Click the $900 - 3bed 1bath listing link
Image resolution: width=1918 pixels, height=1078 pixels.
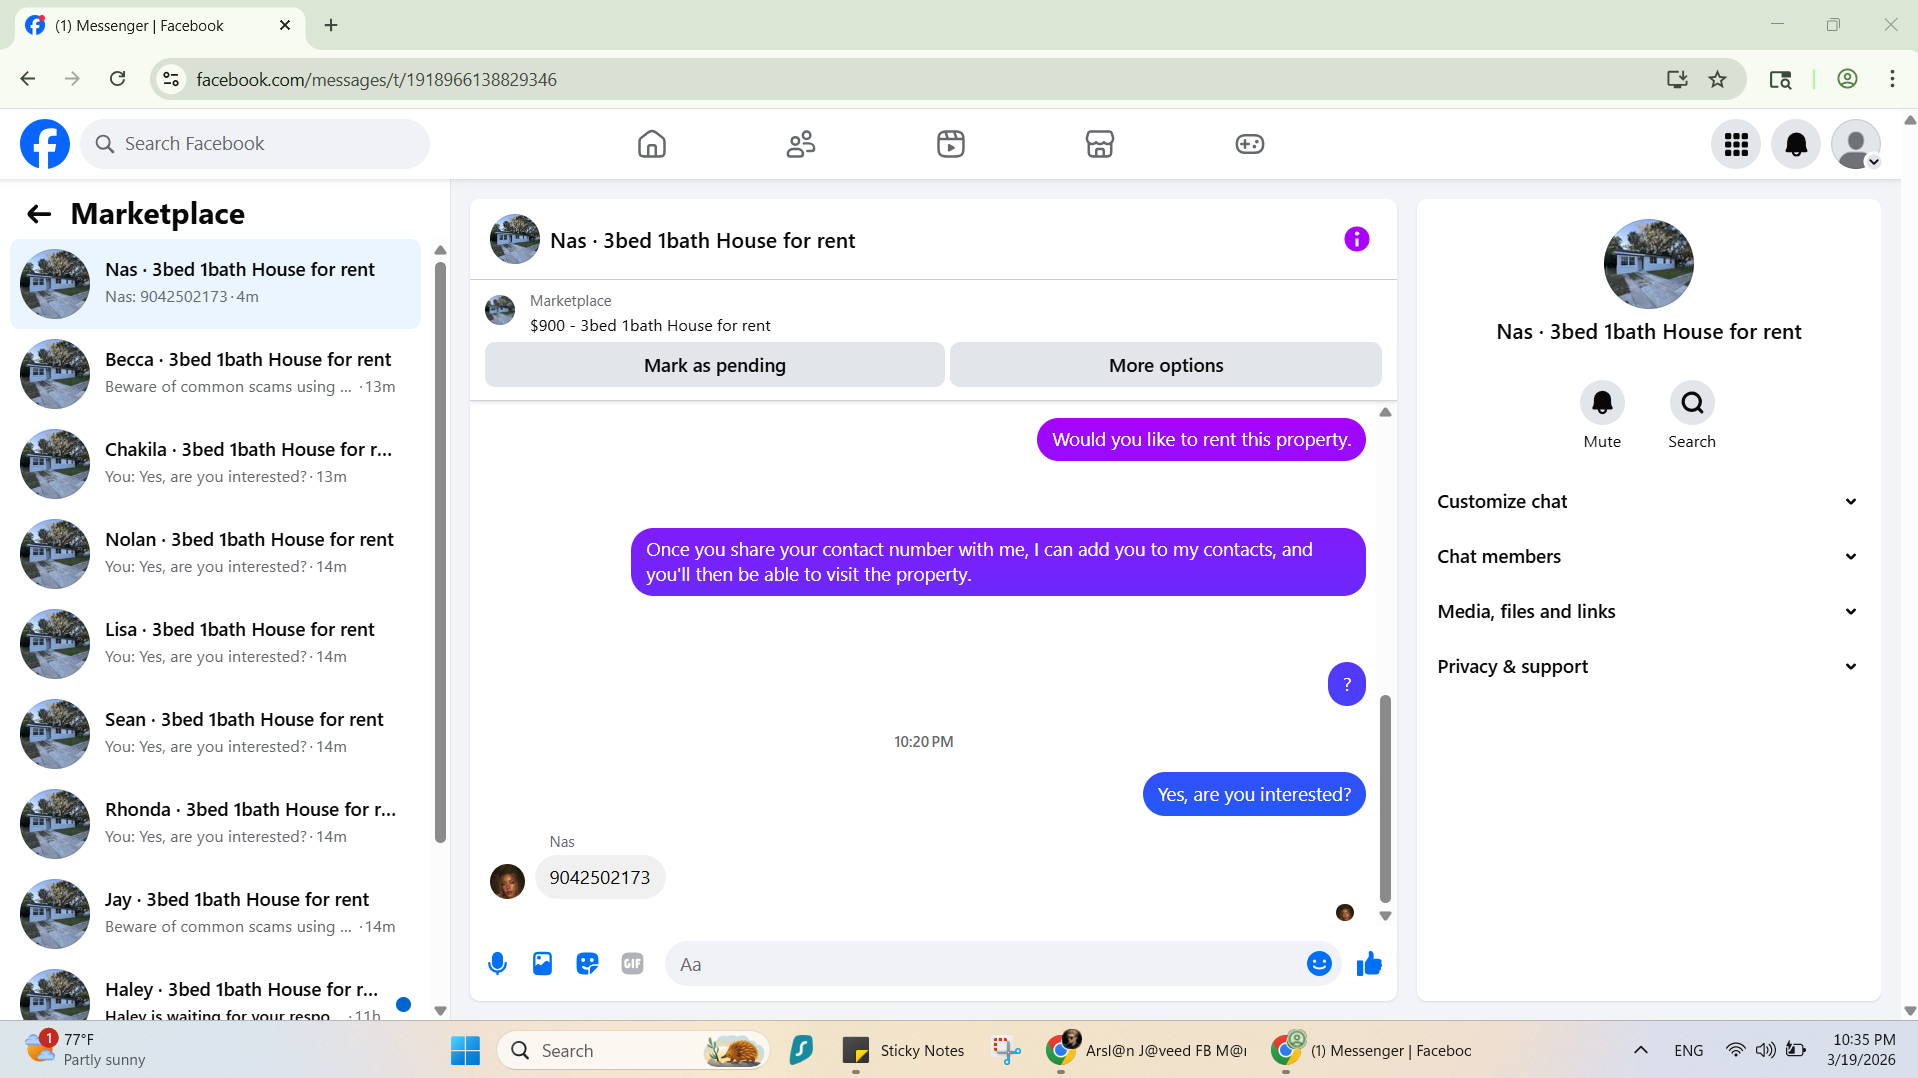pos(650,325)
